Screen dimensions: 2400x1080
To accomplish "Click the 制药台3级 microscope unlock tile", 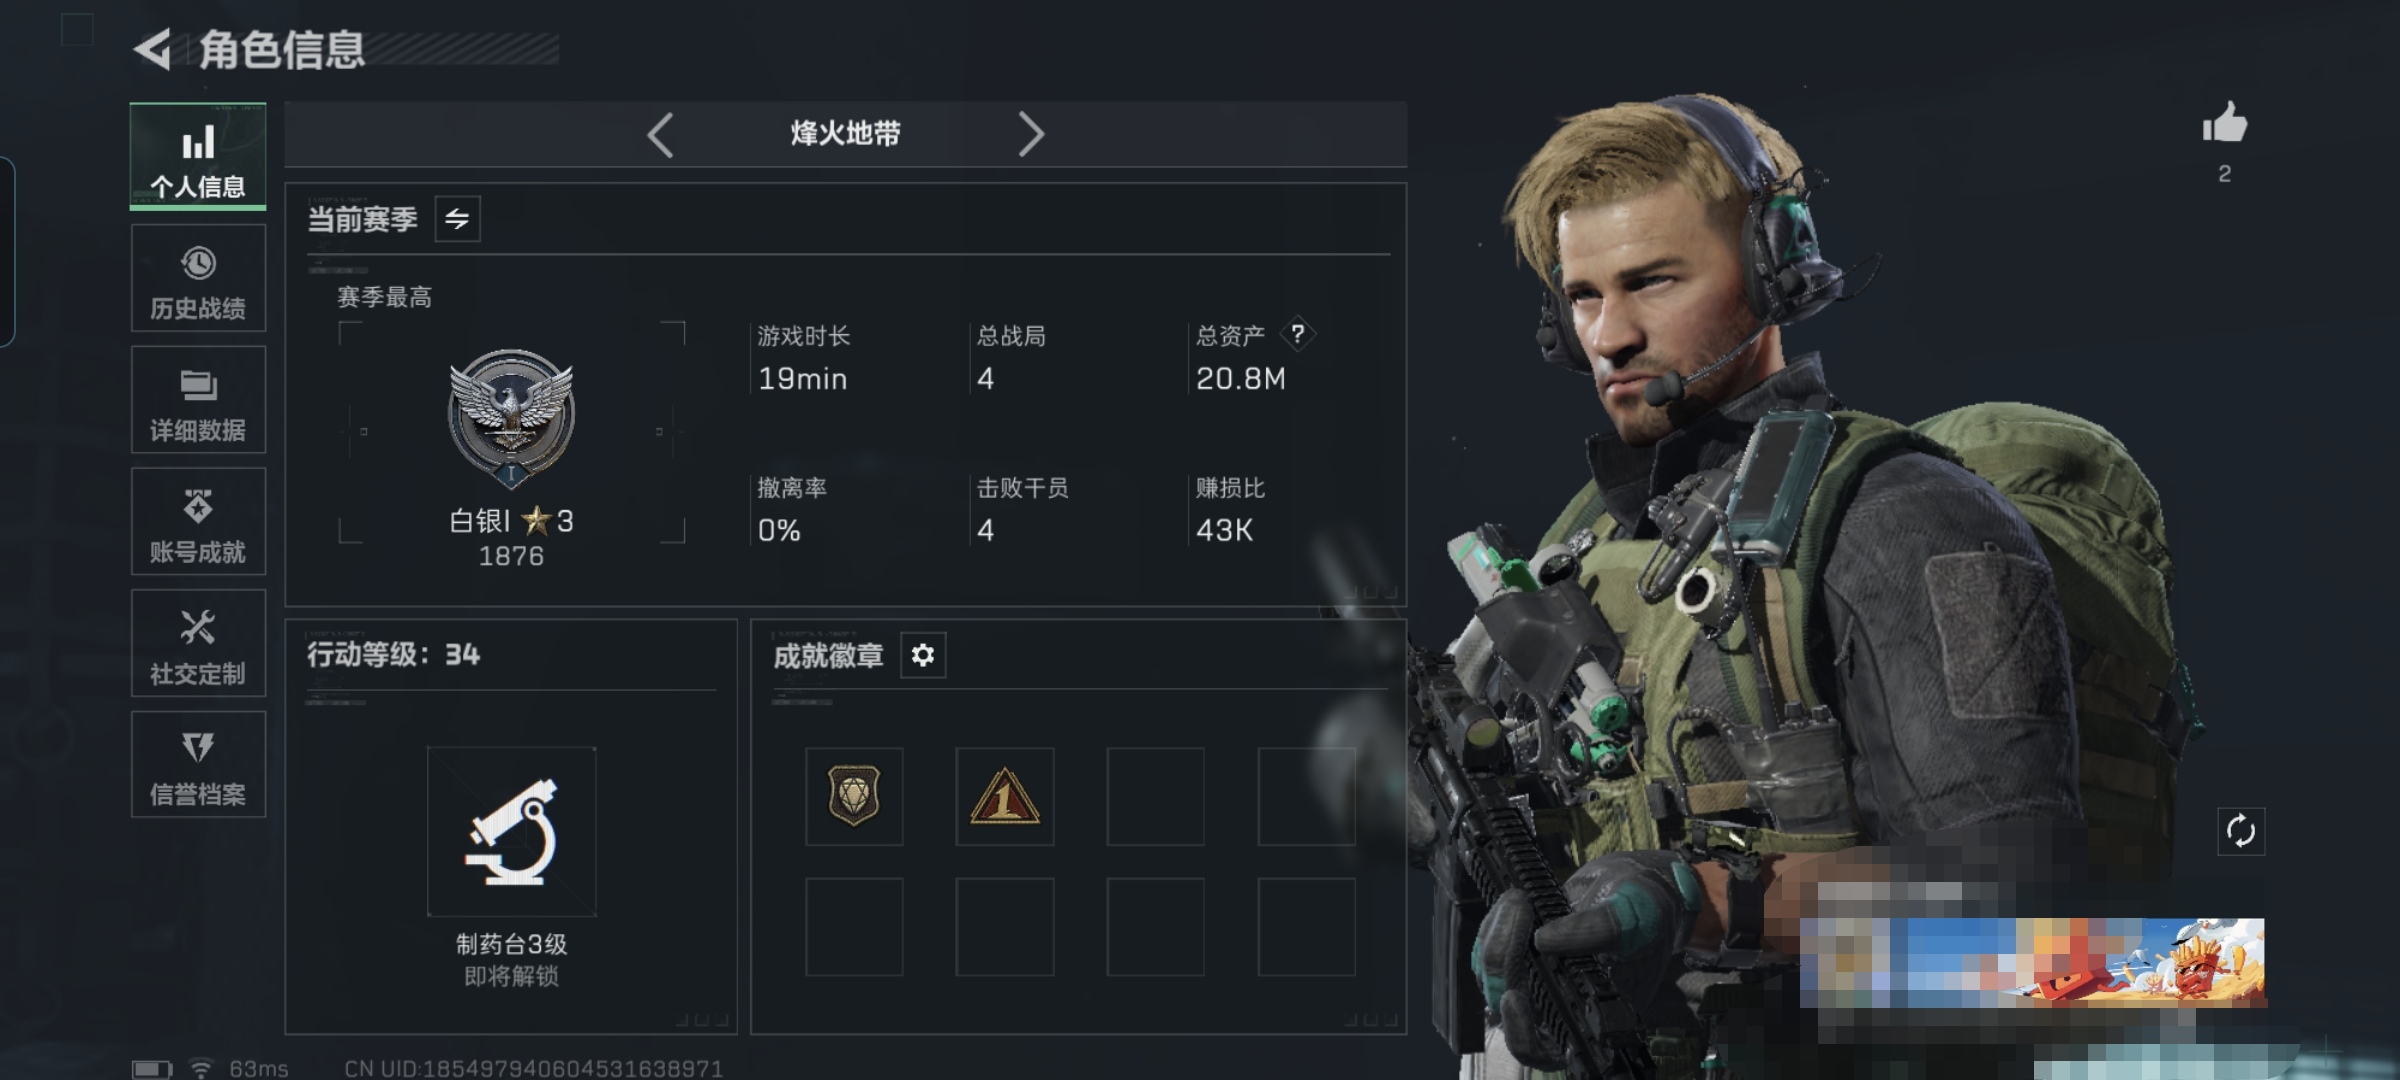I will click(512, 832).
